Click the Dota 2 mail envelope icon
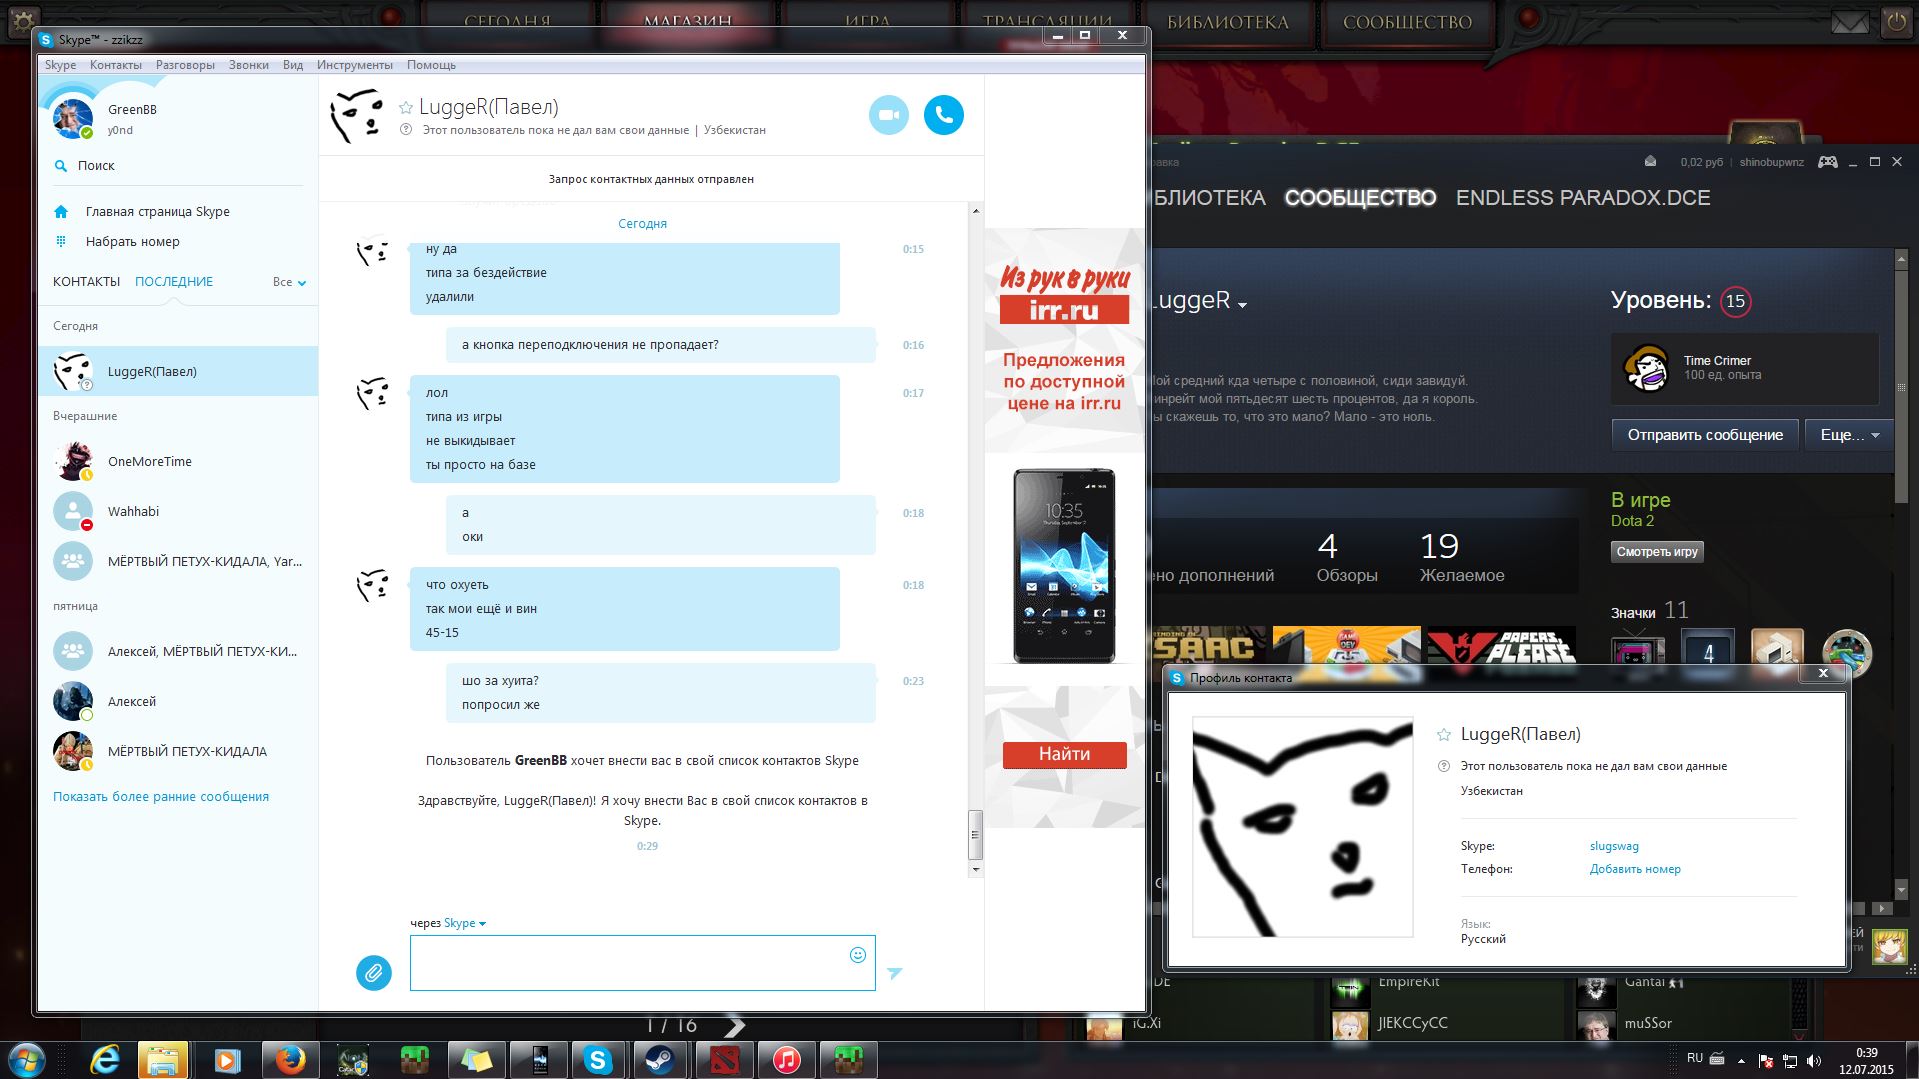The image size is (1919, 1079). point(1849,21)
